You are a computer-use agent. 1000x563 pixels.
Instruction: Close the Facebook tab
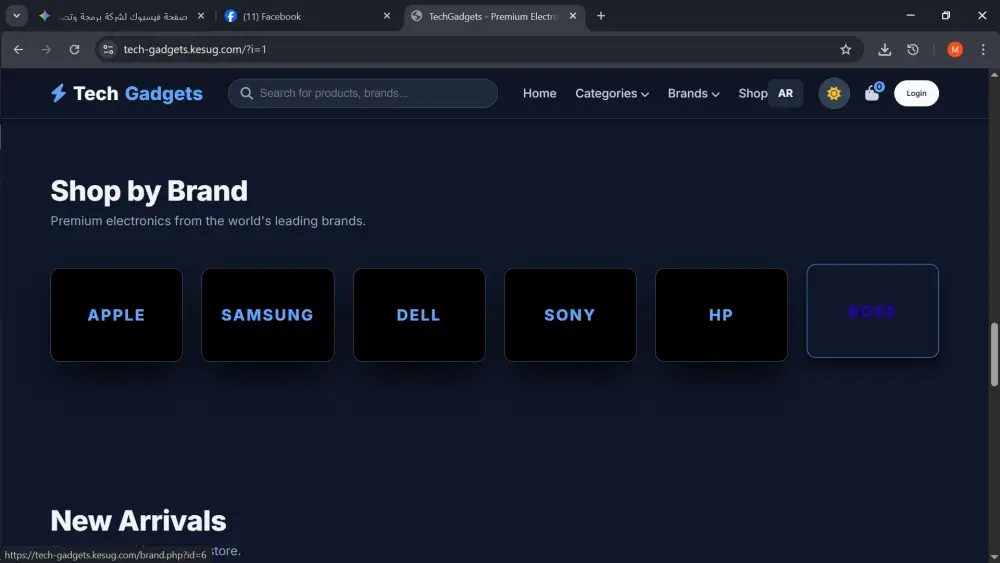[x=386, y=16]
